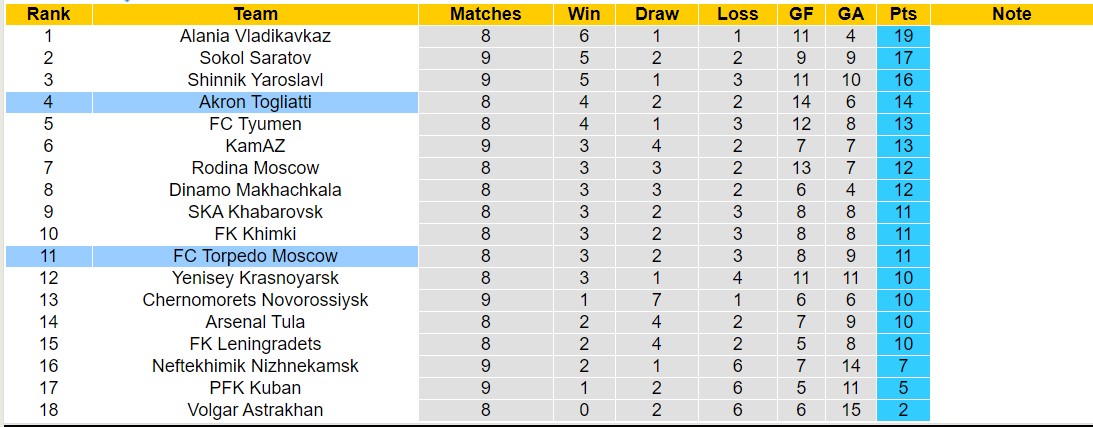Sort by the Pts column header
This screenshot has height=427, width=1093.
pos(903,14)
